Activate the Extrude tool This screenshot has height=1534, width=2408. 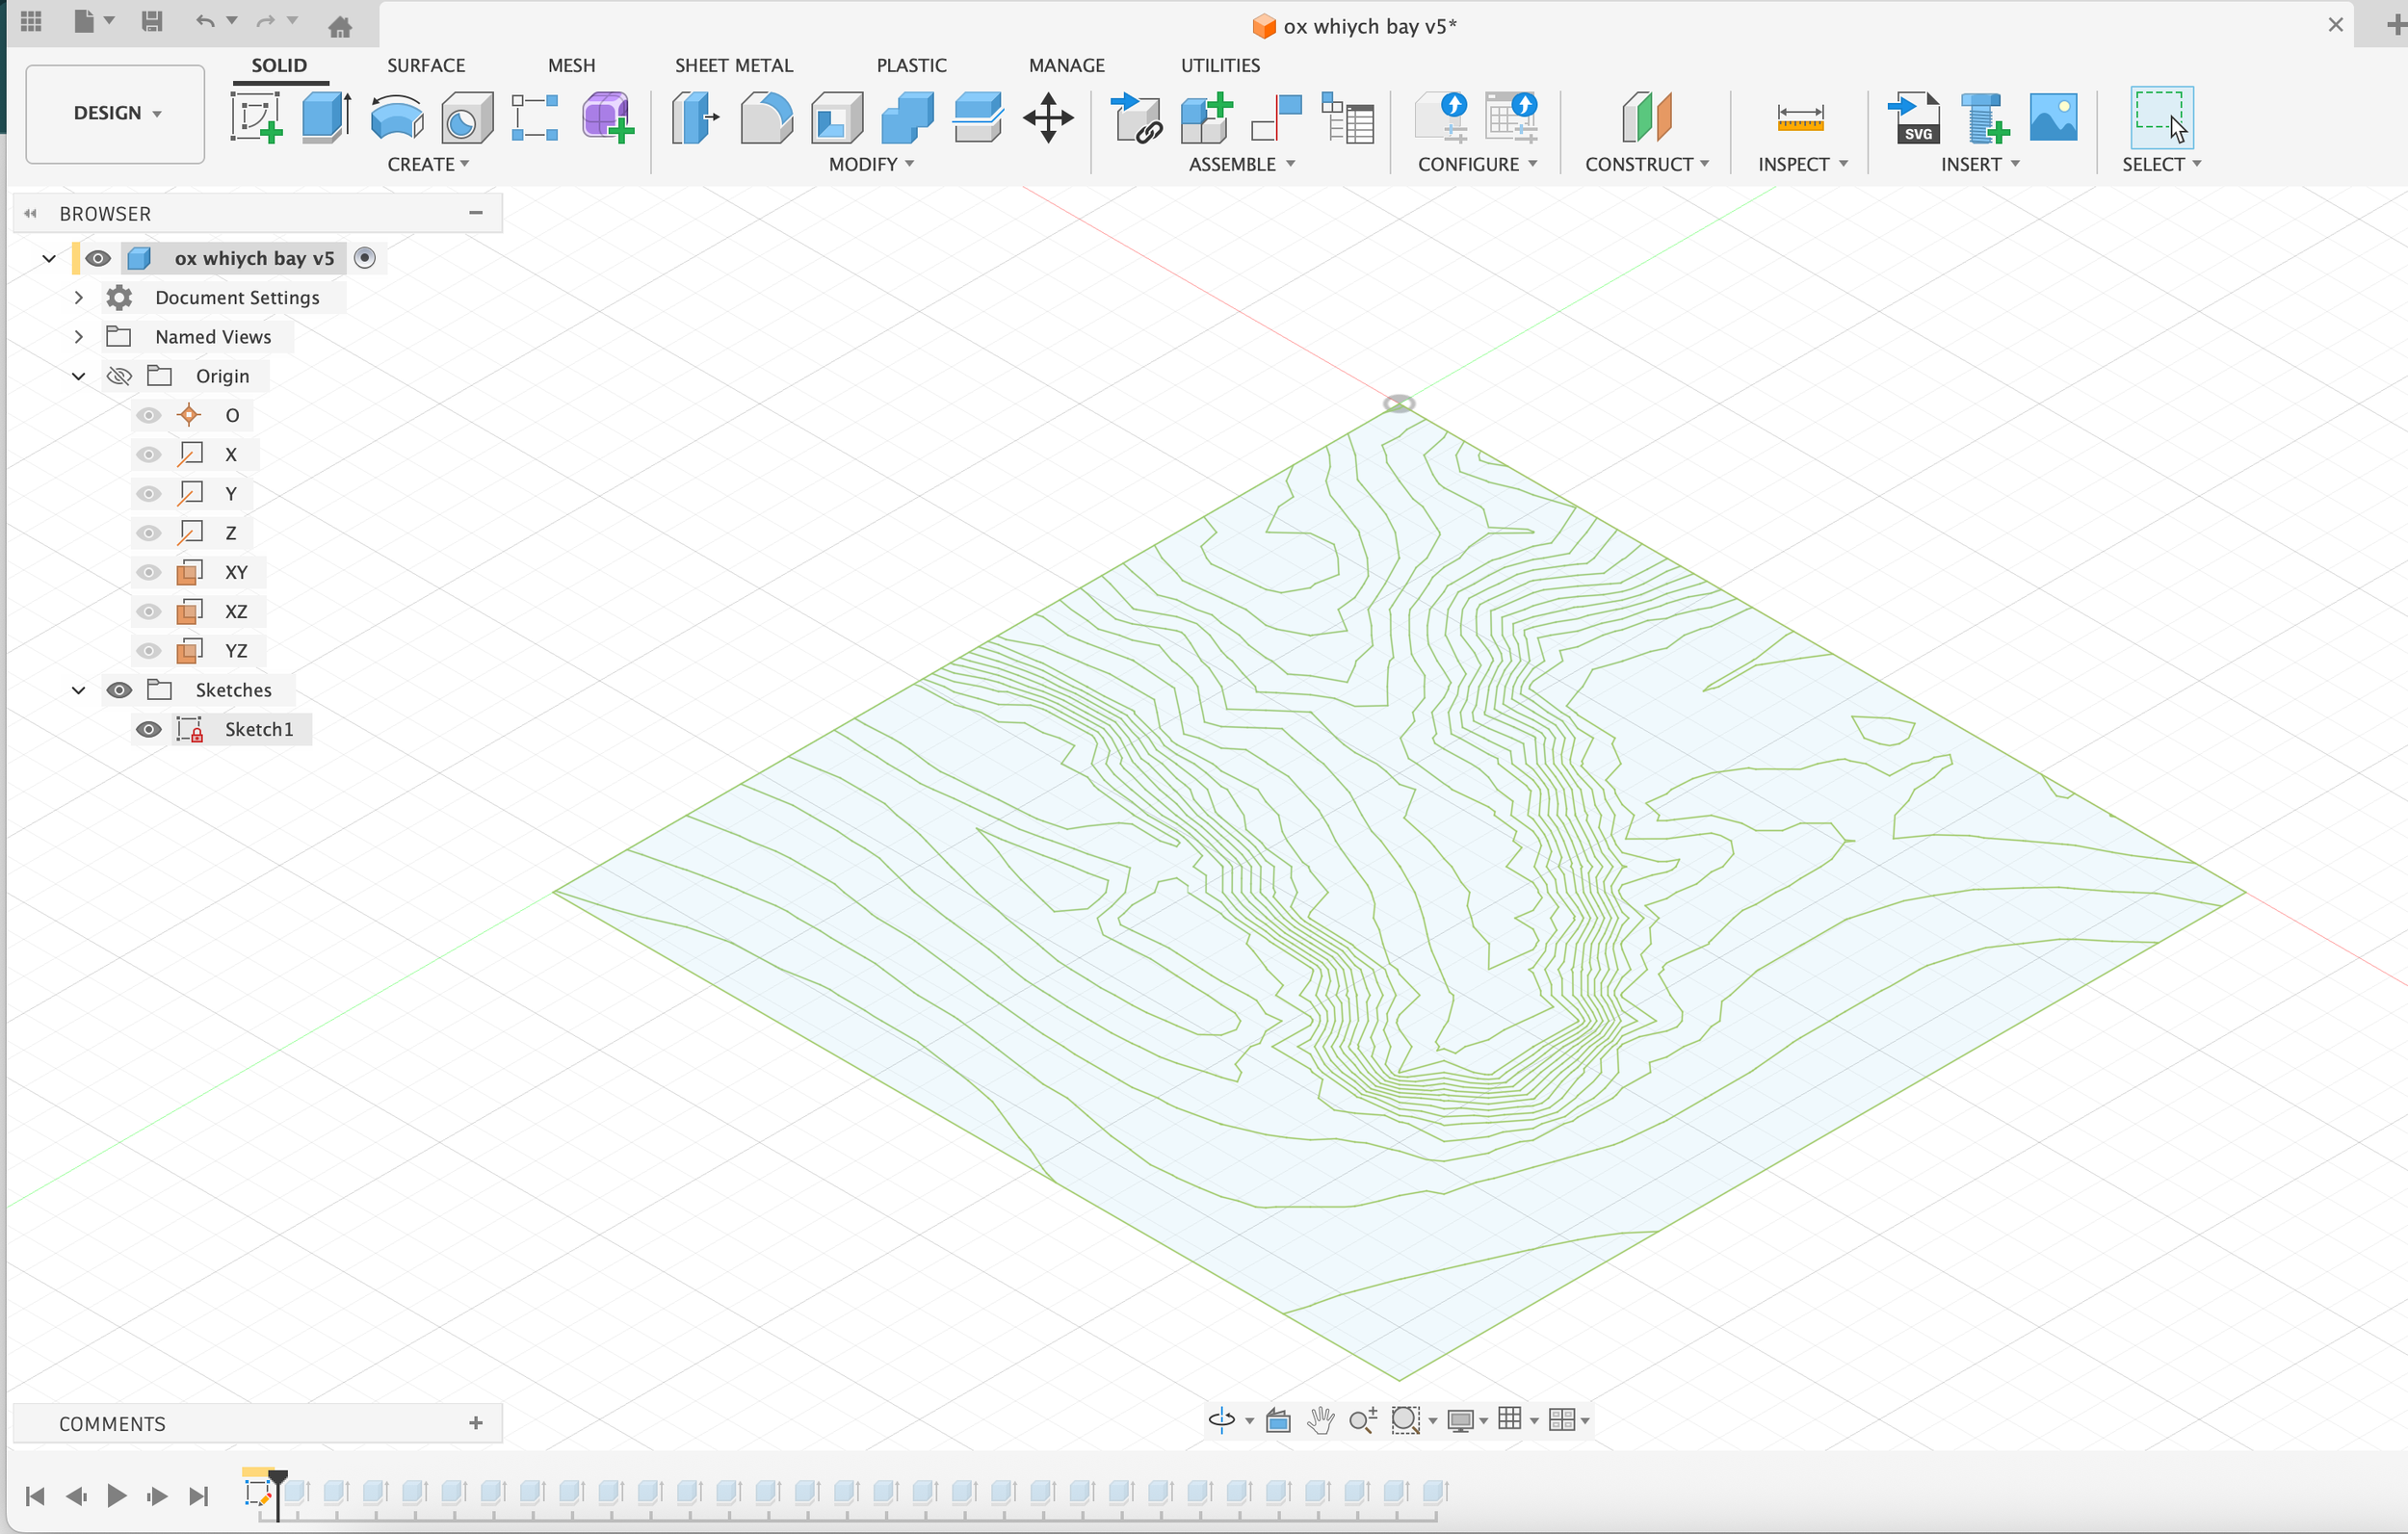click(325, 116)
